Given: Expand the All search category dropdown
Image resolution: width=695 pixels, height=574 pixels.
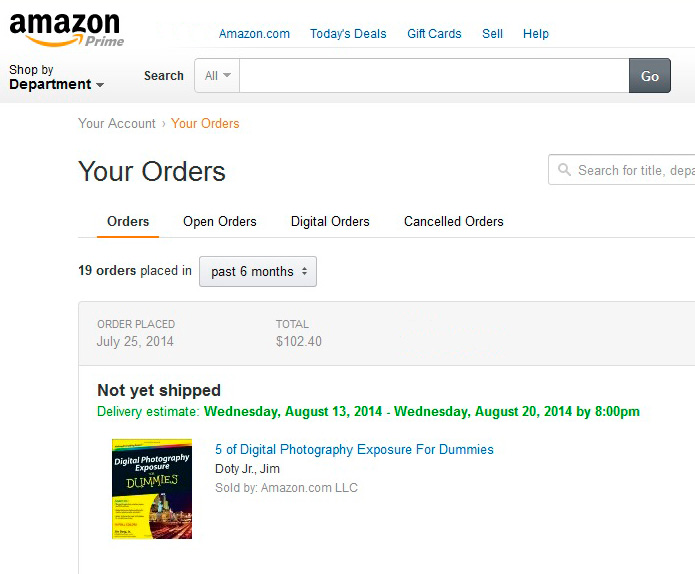Looking at the screenshot, I should pyautogui.click(x=217, y=76).
